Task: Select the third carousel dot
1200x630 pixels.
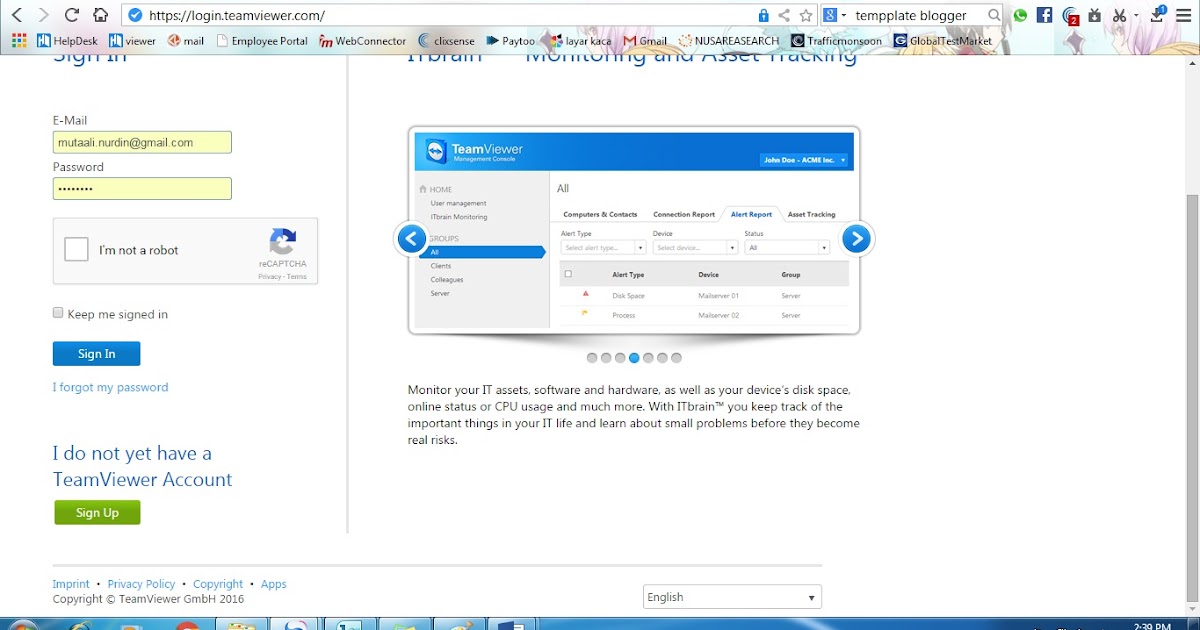Action: tap(620, 357)
